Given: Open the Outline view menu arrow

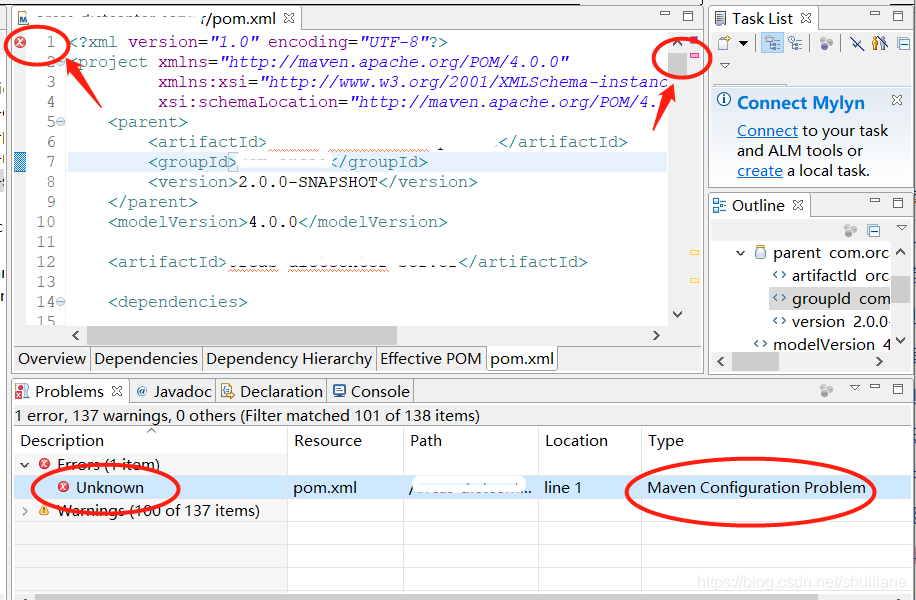Looking at the screenshot, I should tap(902, 227).
